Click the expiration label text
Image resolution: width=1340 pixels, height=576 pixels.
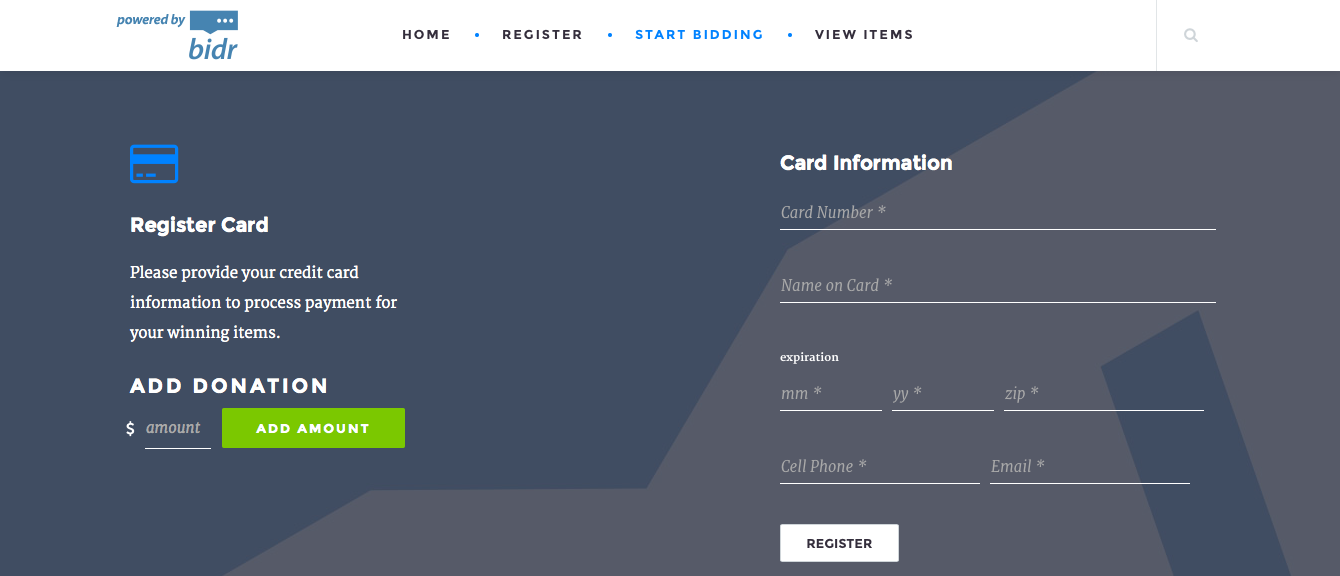point(809,357)
